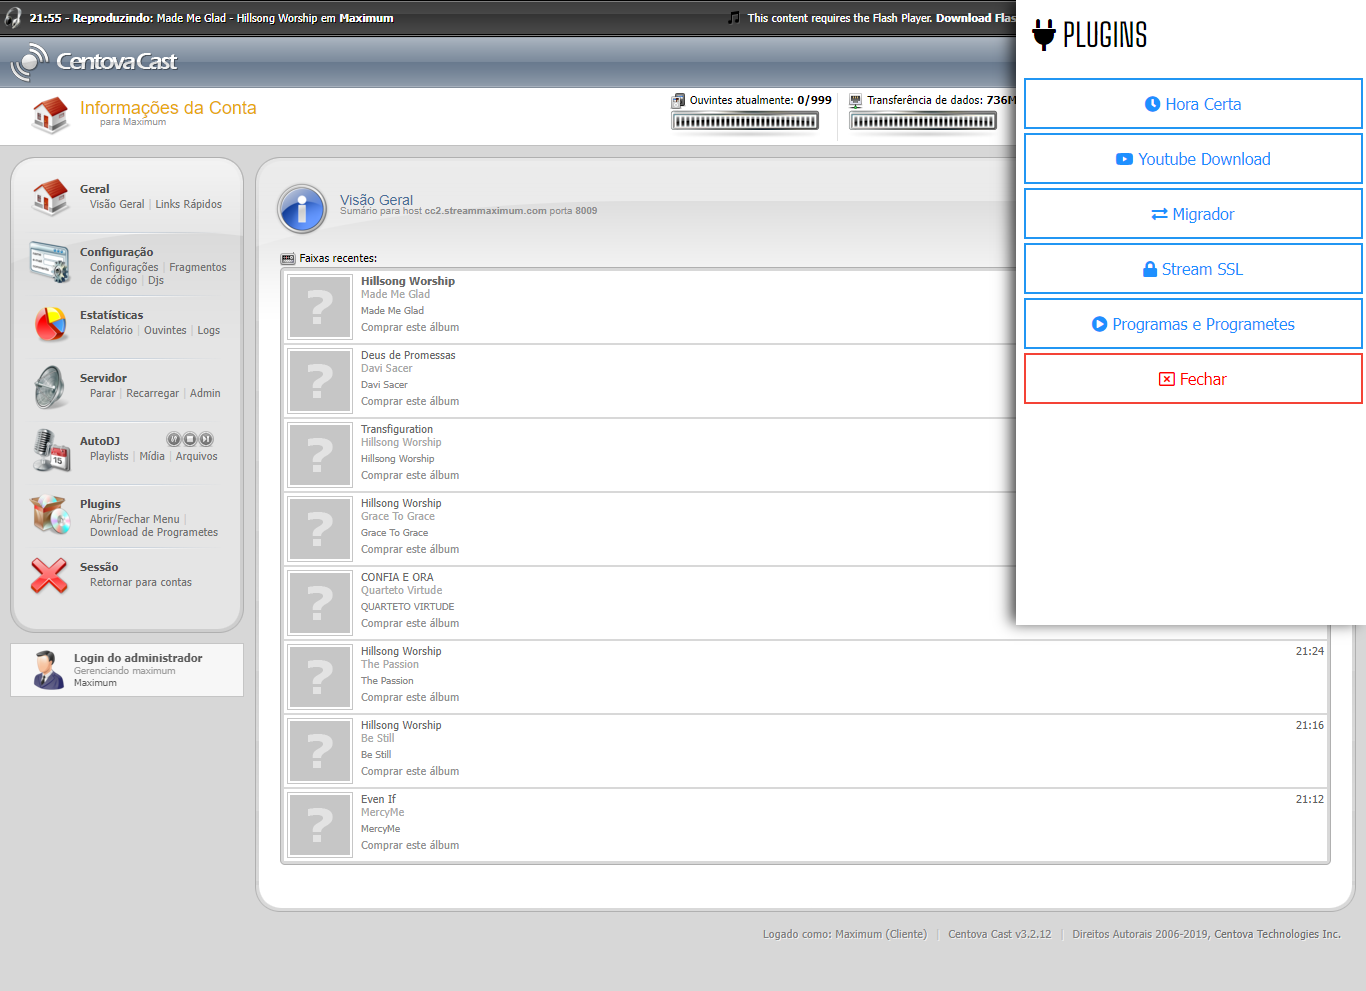This screenshot has height=991, width=1366.
Task: Open the Relatório statistics link
Action: [x=111, y=330]
